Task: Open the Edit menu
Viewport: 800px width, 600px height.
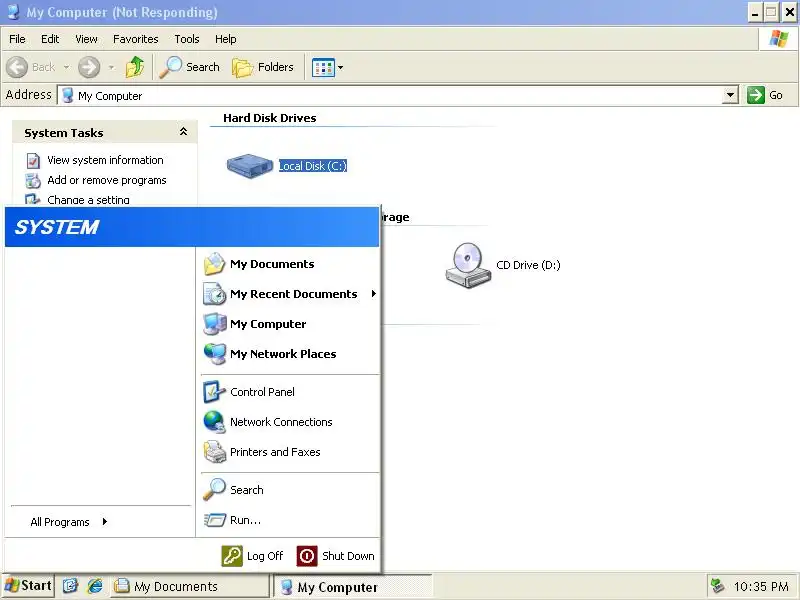Action: pyautogui.click(x=50, y=39)
